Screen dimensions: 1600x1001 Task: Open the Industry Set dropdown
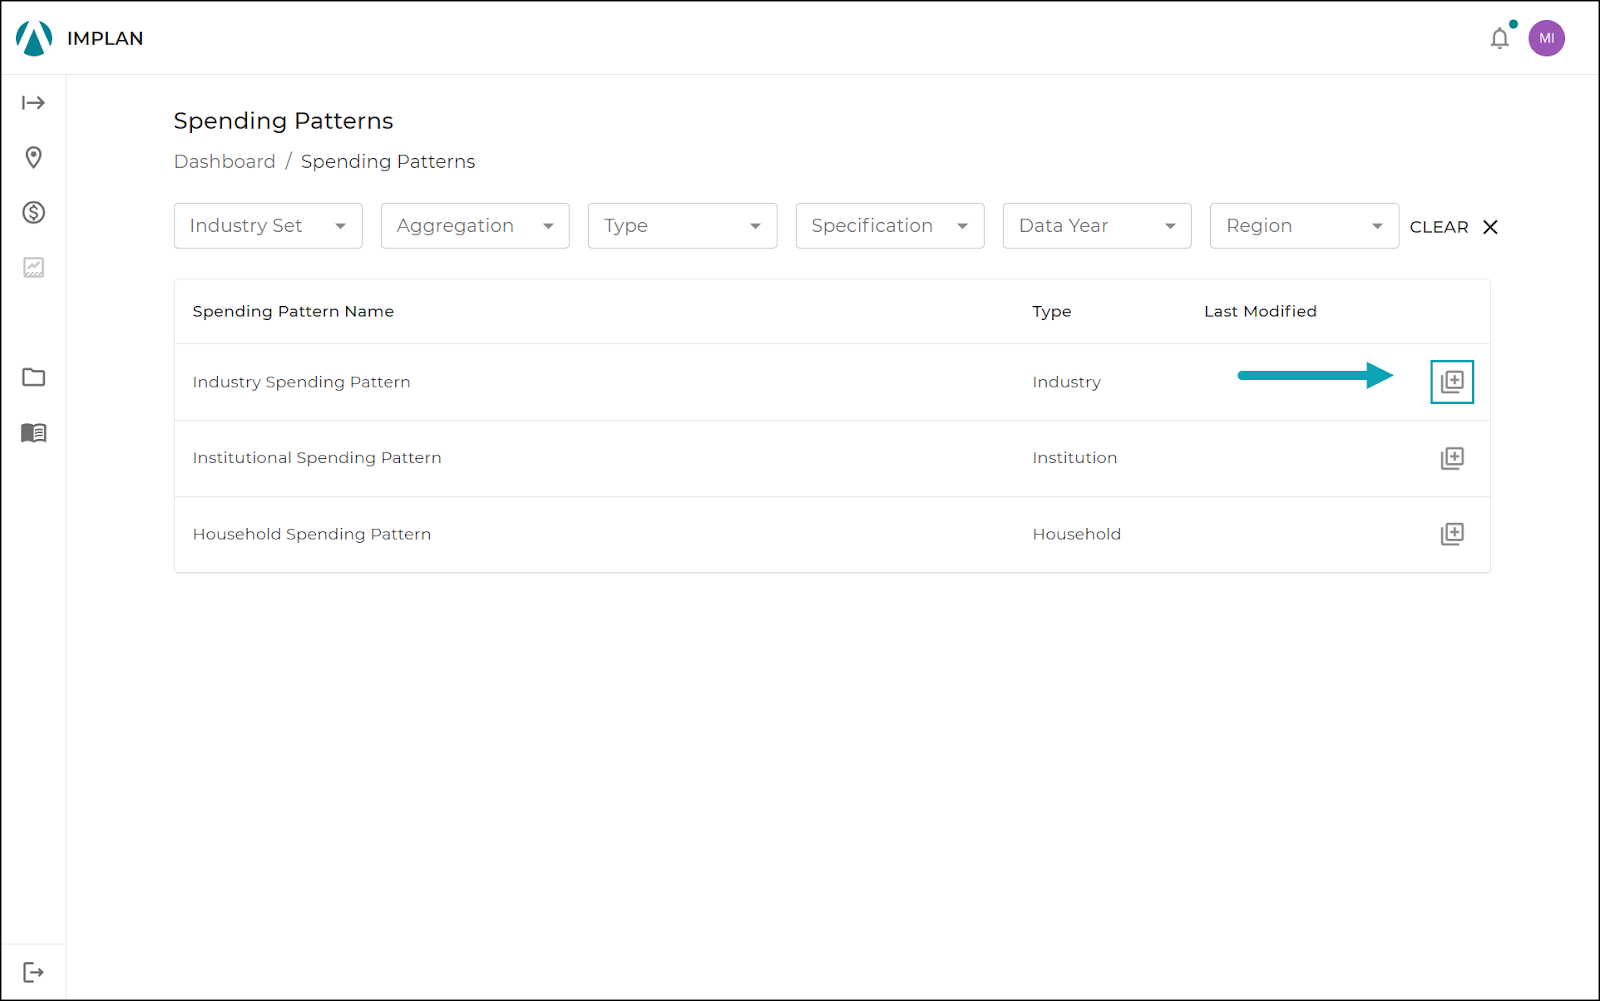click(x=267, y=225)
